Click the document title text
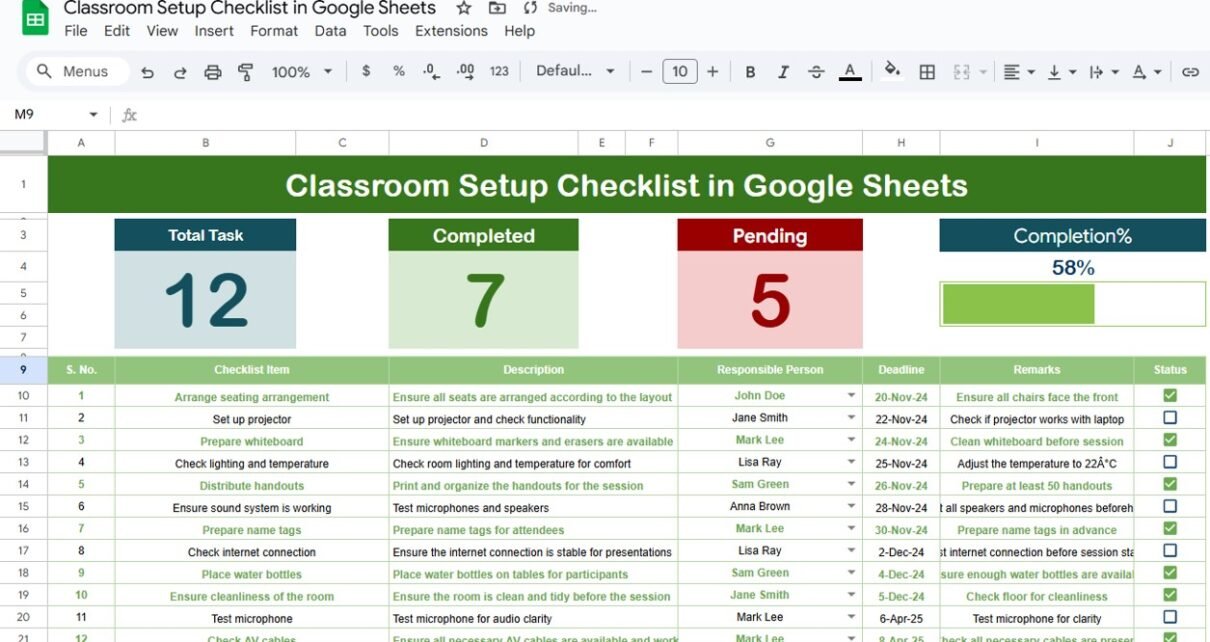1210x642 pixels. [250, 8]
